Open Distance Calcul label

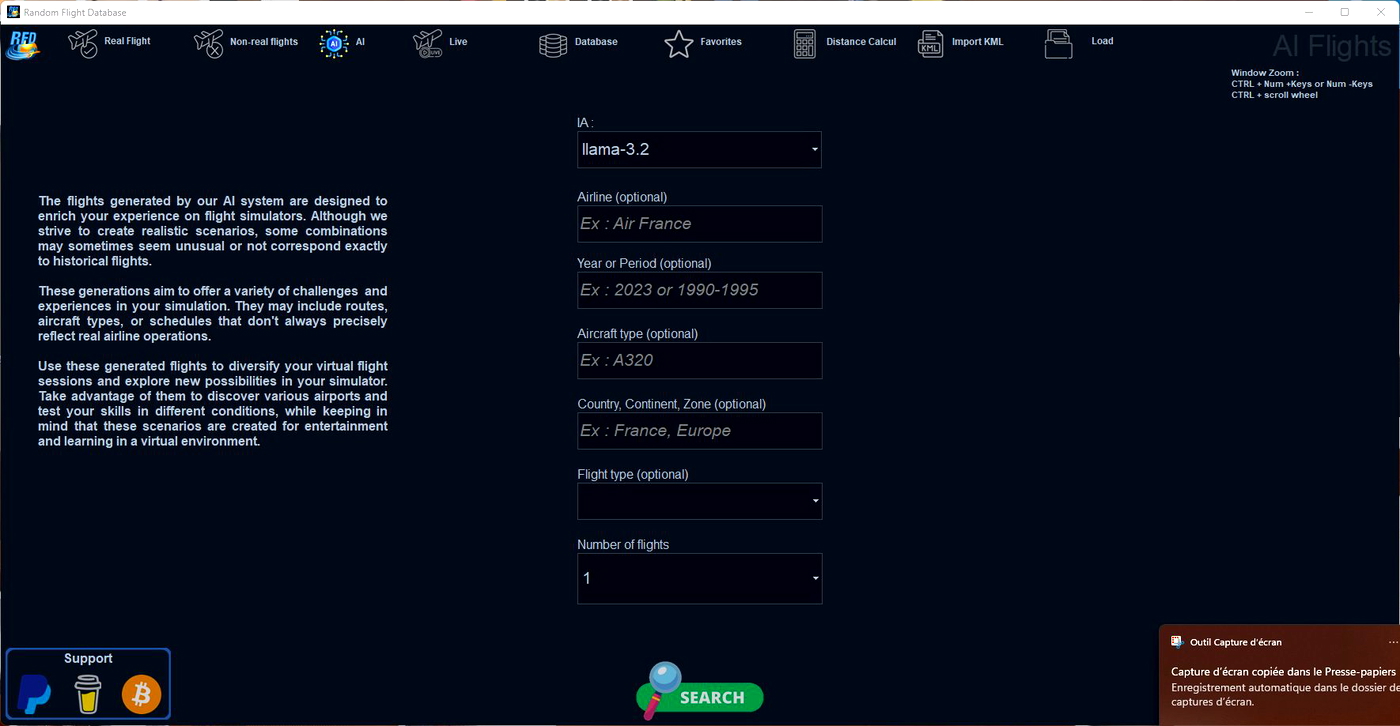pyautogui.click(x=861, y=42)
